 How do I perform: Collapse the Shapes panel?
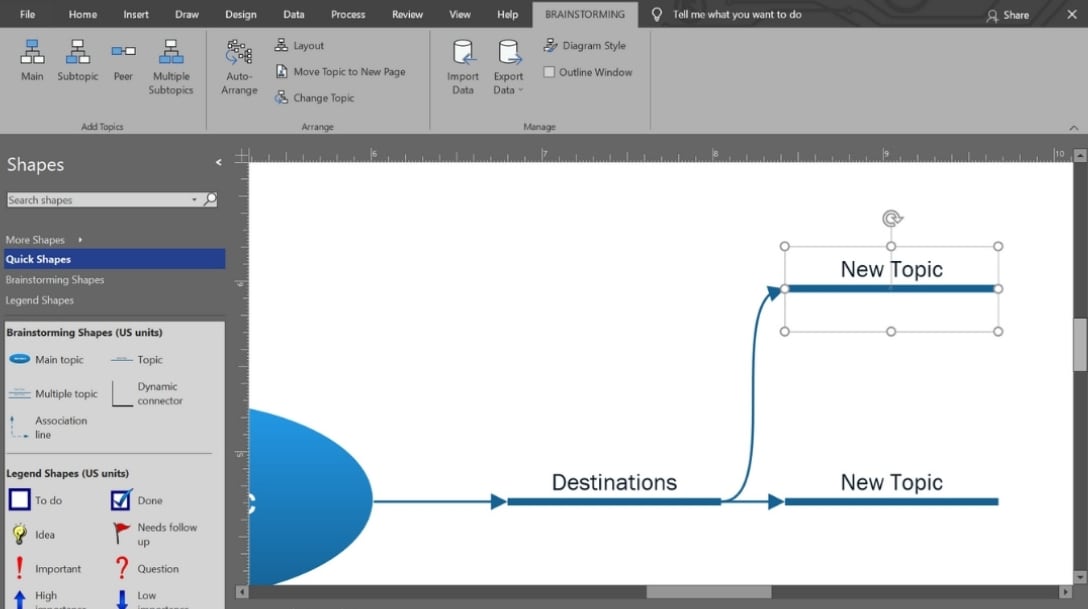[219, 162]
